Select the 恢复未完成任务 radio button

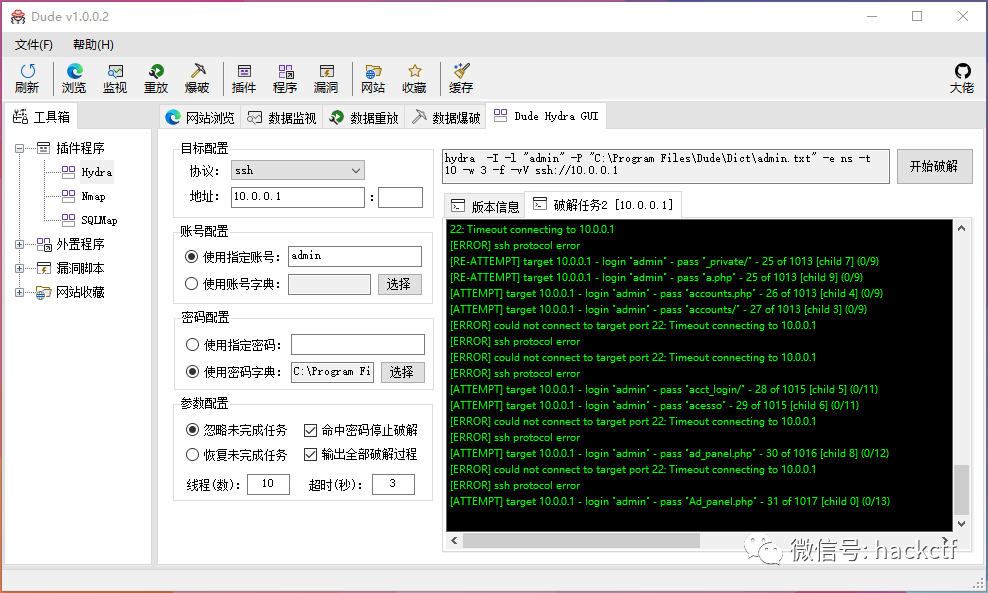(192, 454)
